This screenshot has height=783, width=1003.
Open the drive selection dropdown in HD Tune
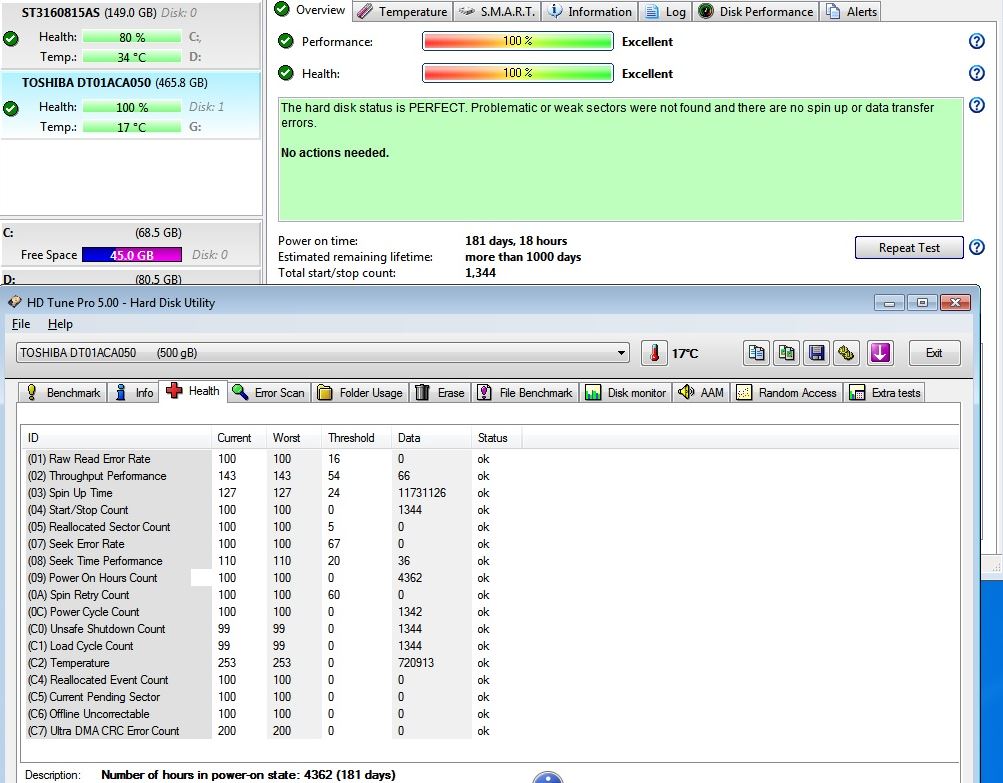[x=620, y=353]
